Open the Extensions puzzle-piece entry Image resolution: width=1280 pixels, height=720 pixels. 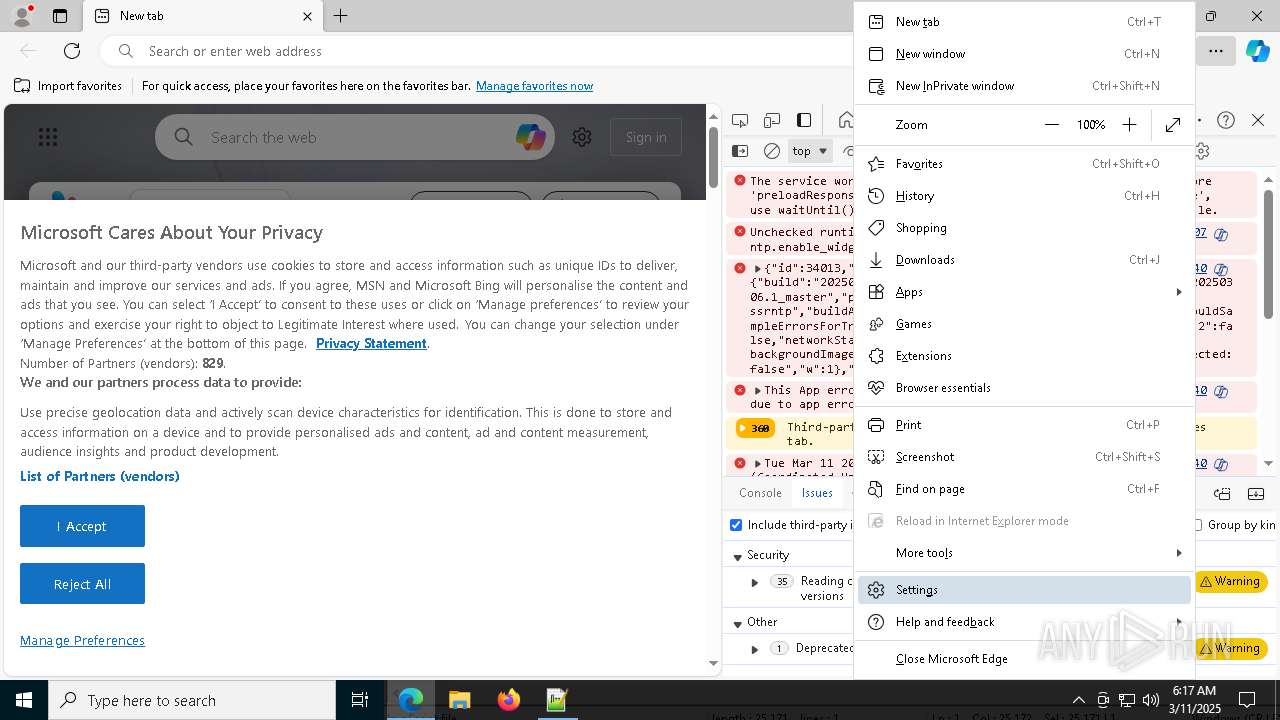click(1024, 356)
